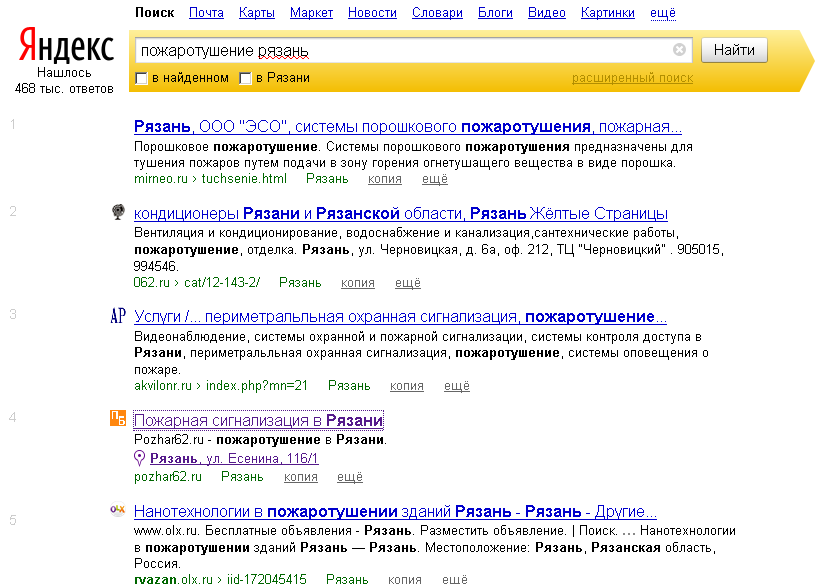Viewport: 818px width, 584px height.
Task: Clear the search query using the X icon
Action: pos(680,49)
